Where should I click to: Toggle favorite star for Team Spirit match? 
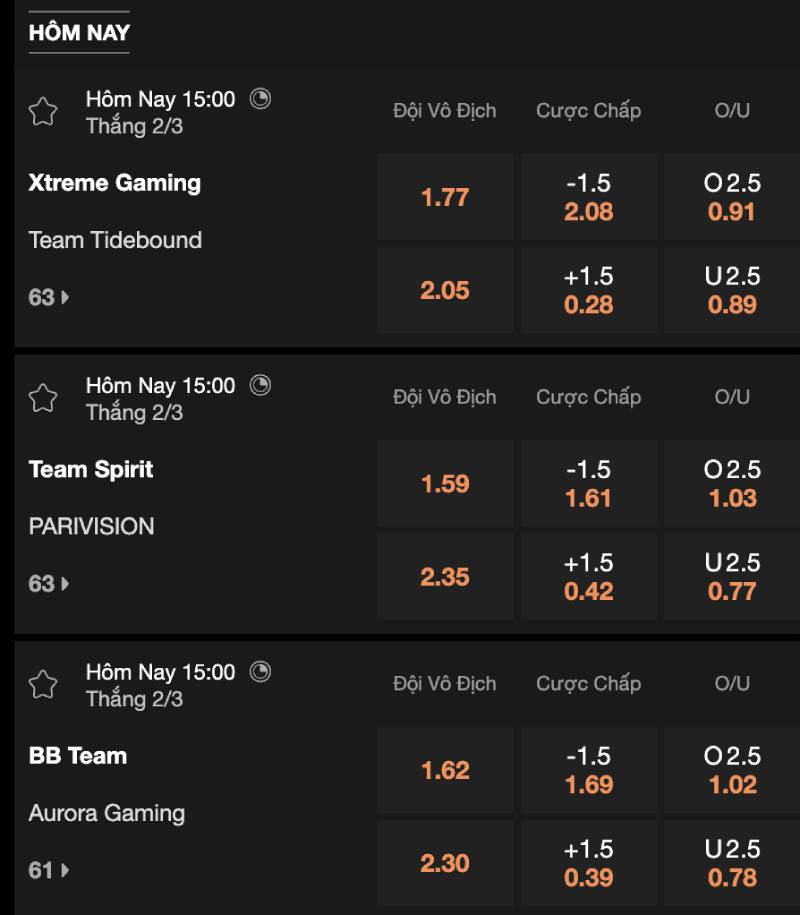(x=43, y=398)
